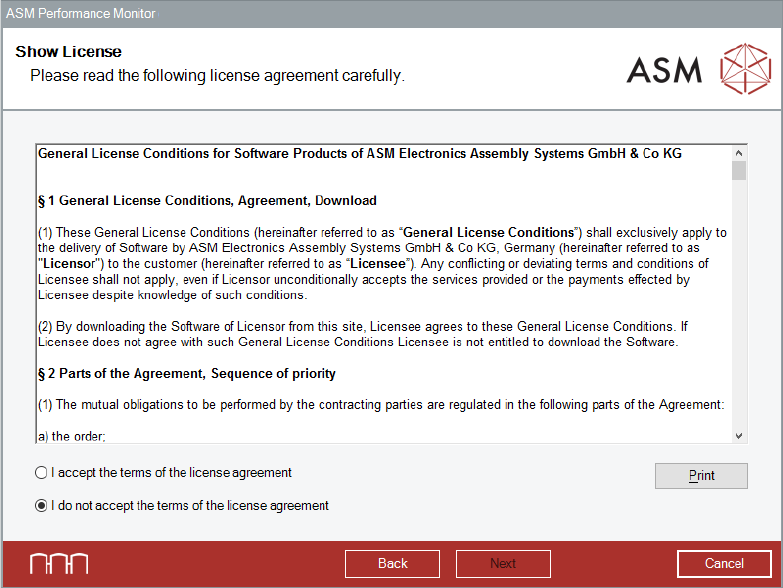
Task: Click the license scrollbar thumb
Action: point(739,171)
